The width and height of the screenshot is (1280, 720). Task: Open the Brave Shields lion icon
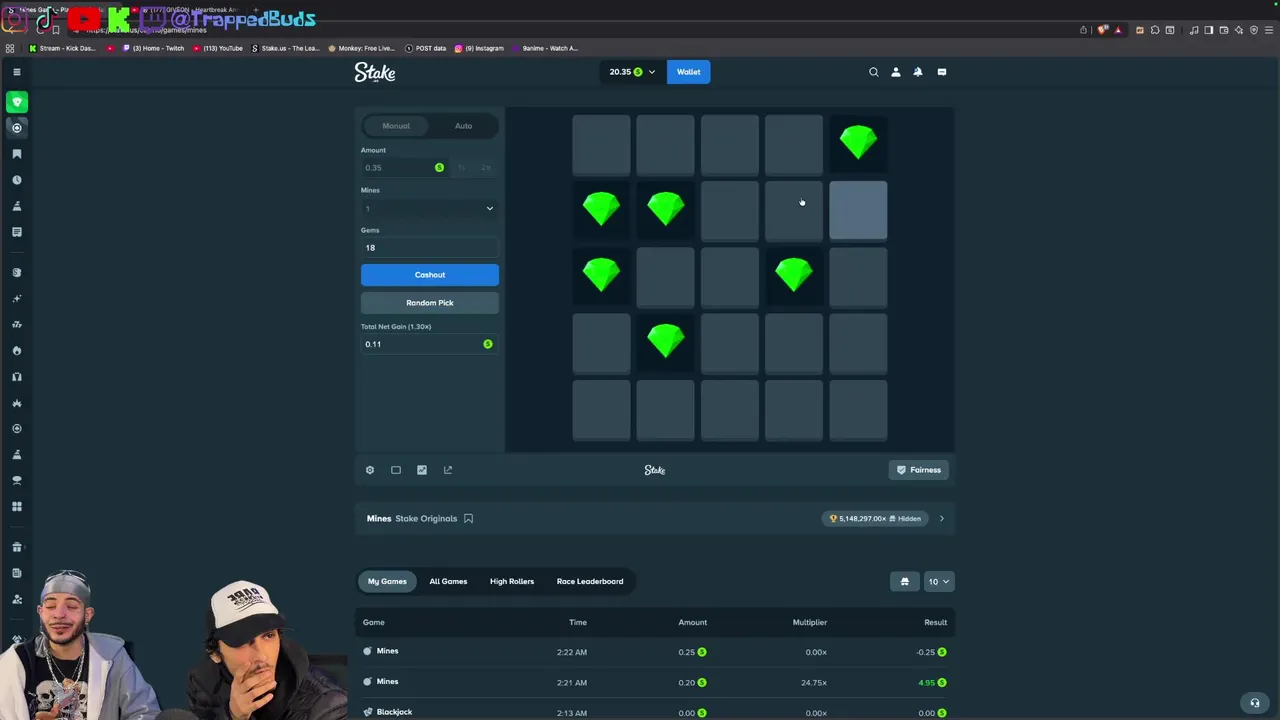coord(1103,30)
